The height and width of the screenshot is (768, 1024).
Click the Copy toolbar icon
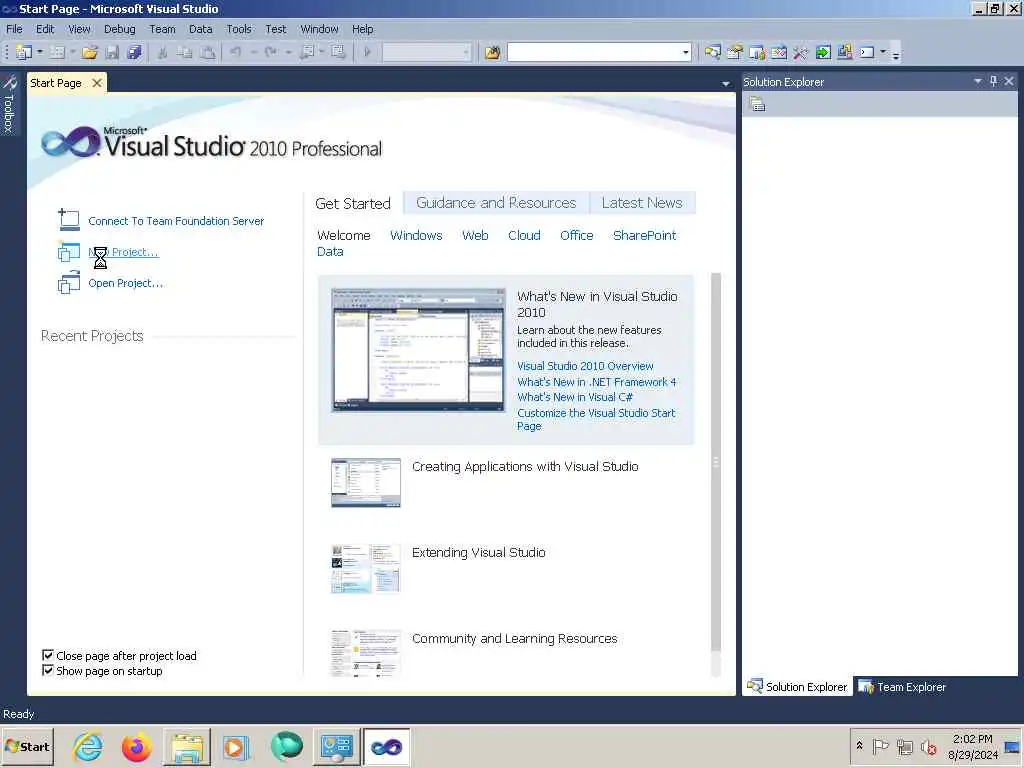[185, 52]
